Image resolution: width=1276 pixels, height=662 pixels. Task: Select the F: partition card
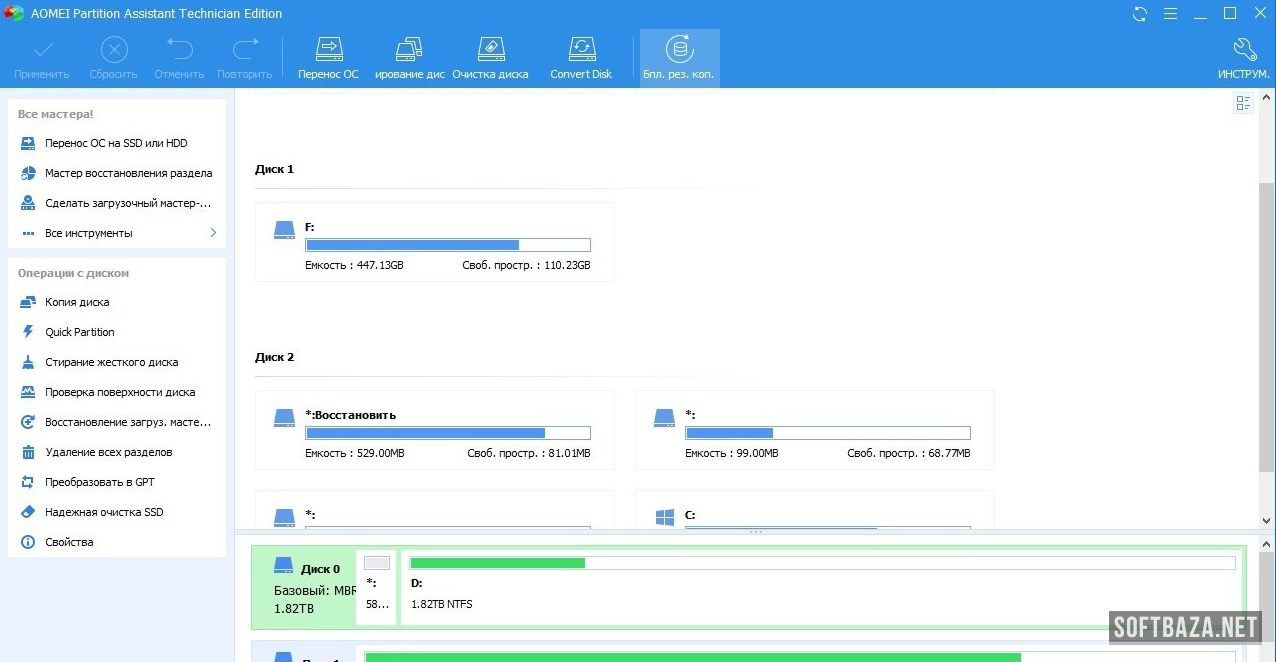pos(434,242)
